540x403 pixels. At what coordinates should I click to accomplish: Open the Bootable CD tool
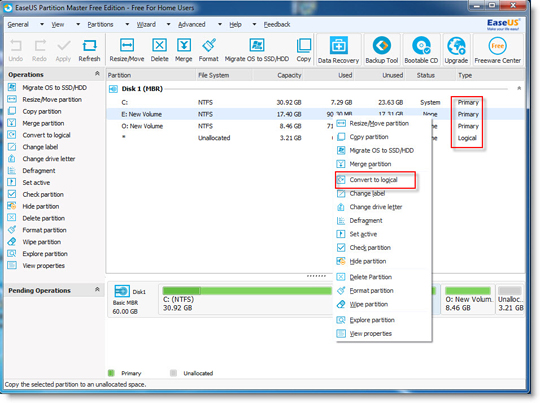421,50
